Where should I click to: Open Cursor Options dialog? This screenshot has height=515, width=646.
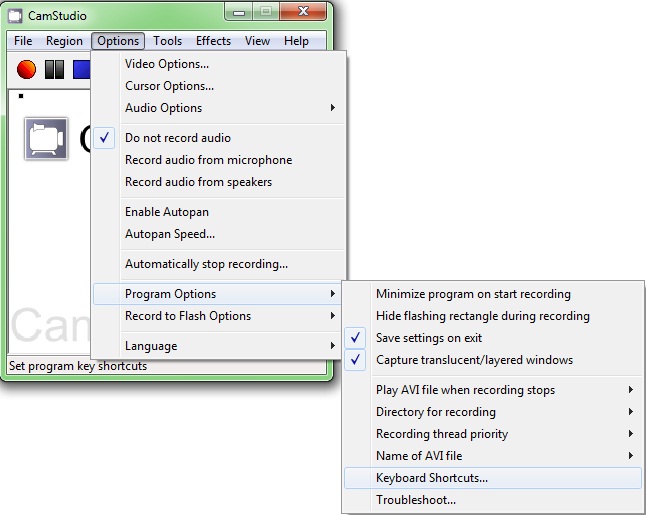219,86
